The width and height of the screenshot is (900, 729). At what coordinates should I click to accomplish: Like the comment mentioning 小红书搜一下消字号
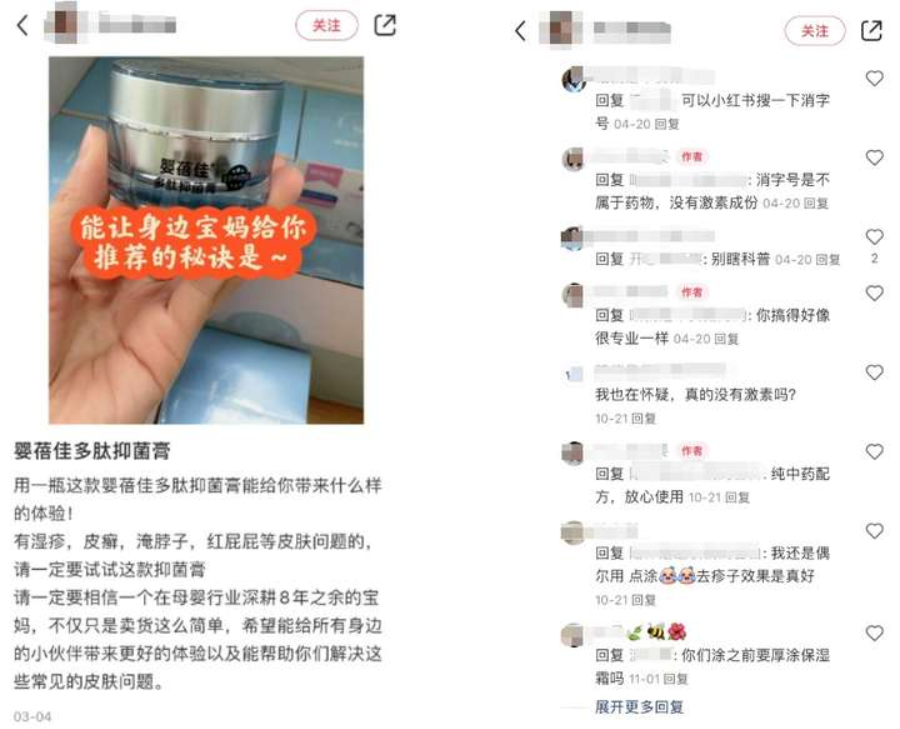pos(874,78)
